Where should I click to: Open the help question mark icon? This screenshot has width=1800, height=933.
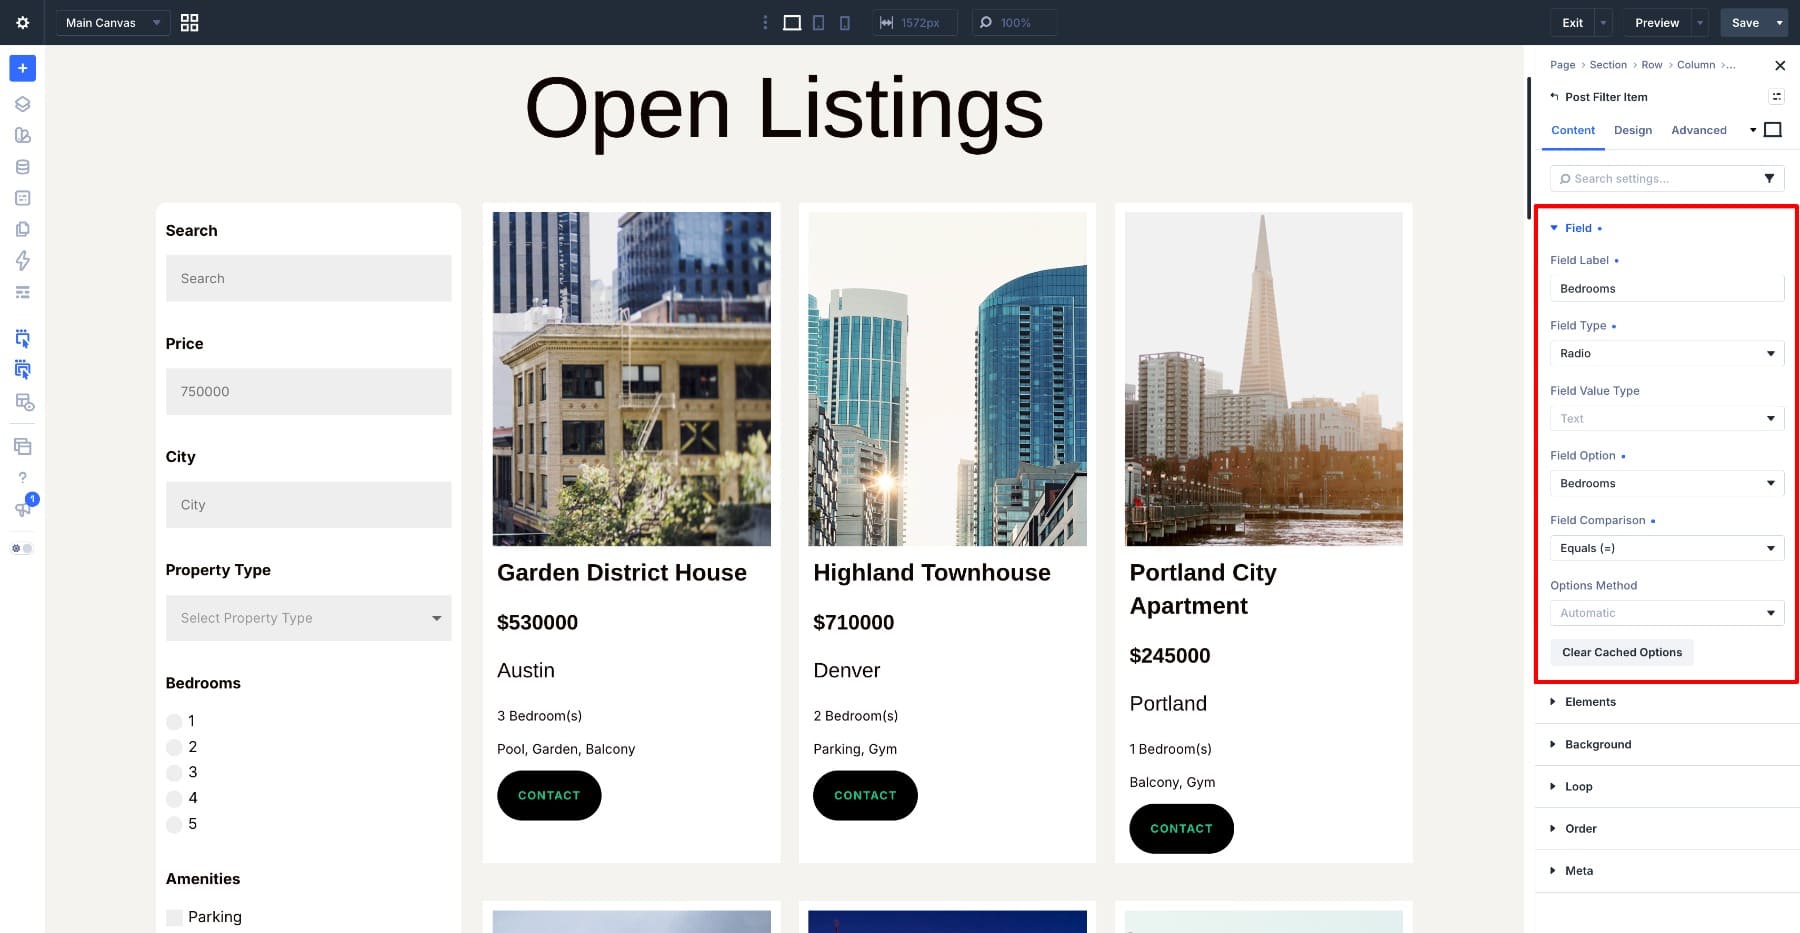[x=22, y=477]
